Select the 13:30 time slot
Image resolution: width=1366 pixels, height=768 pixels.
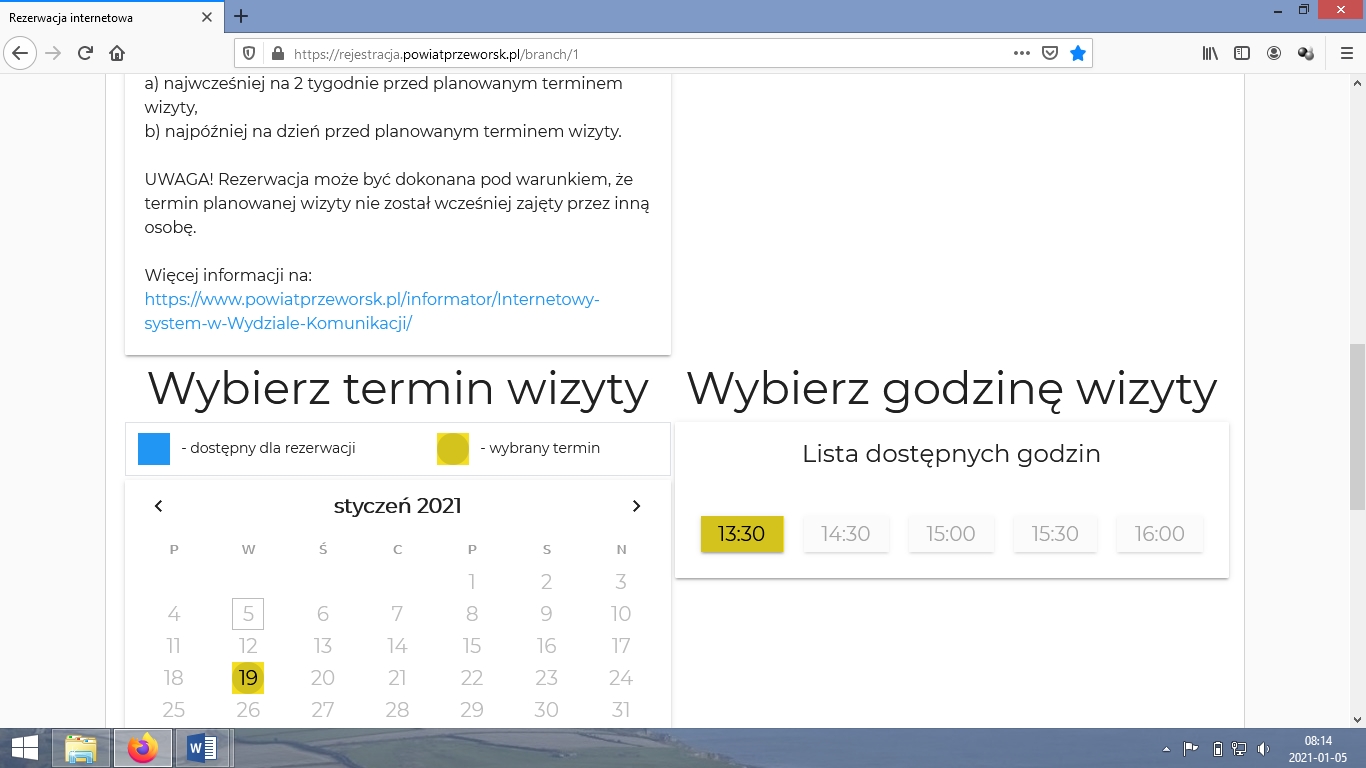[x=741, y=534]
